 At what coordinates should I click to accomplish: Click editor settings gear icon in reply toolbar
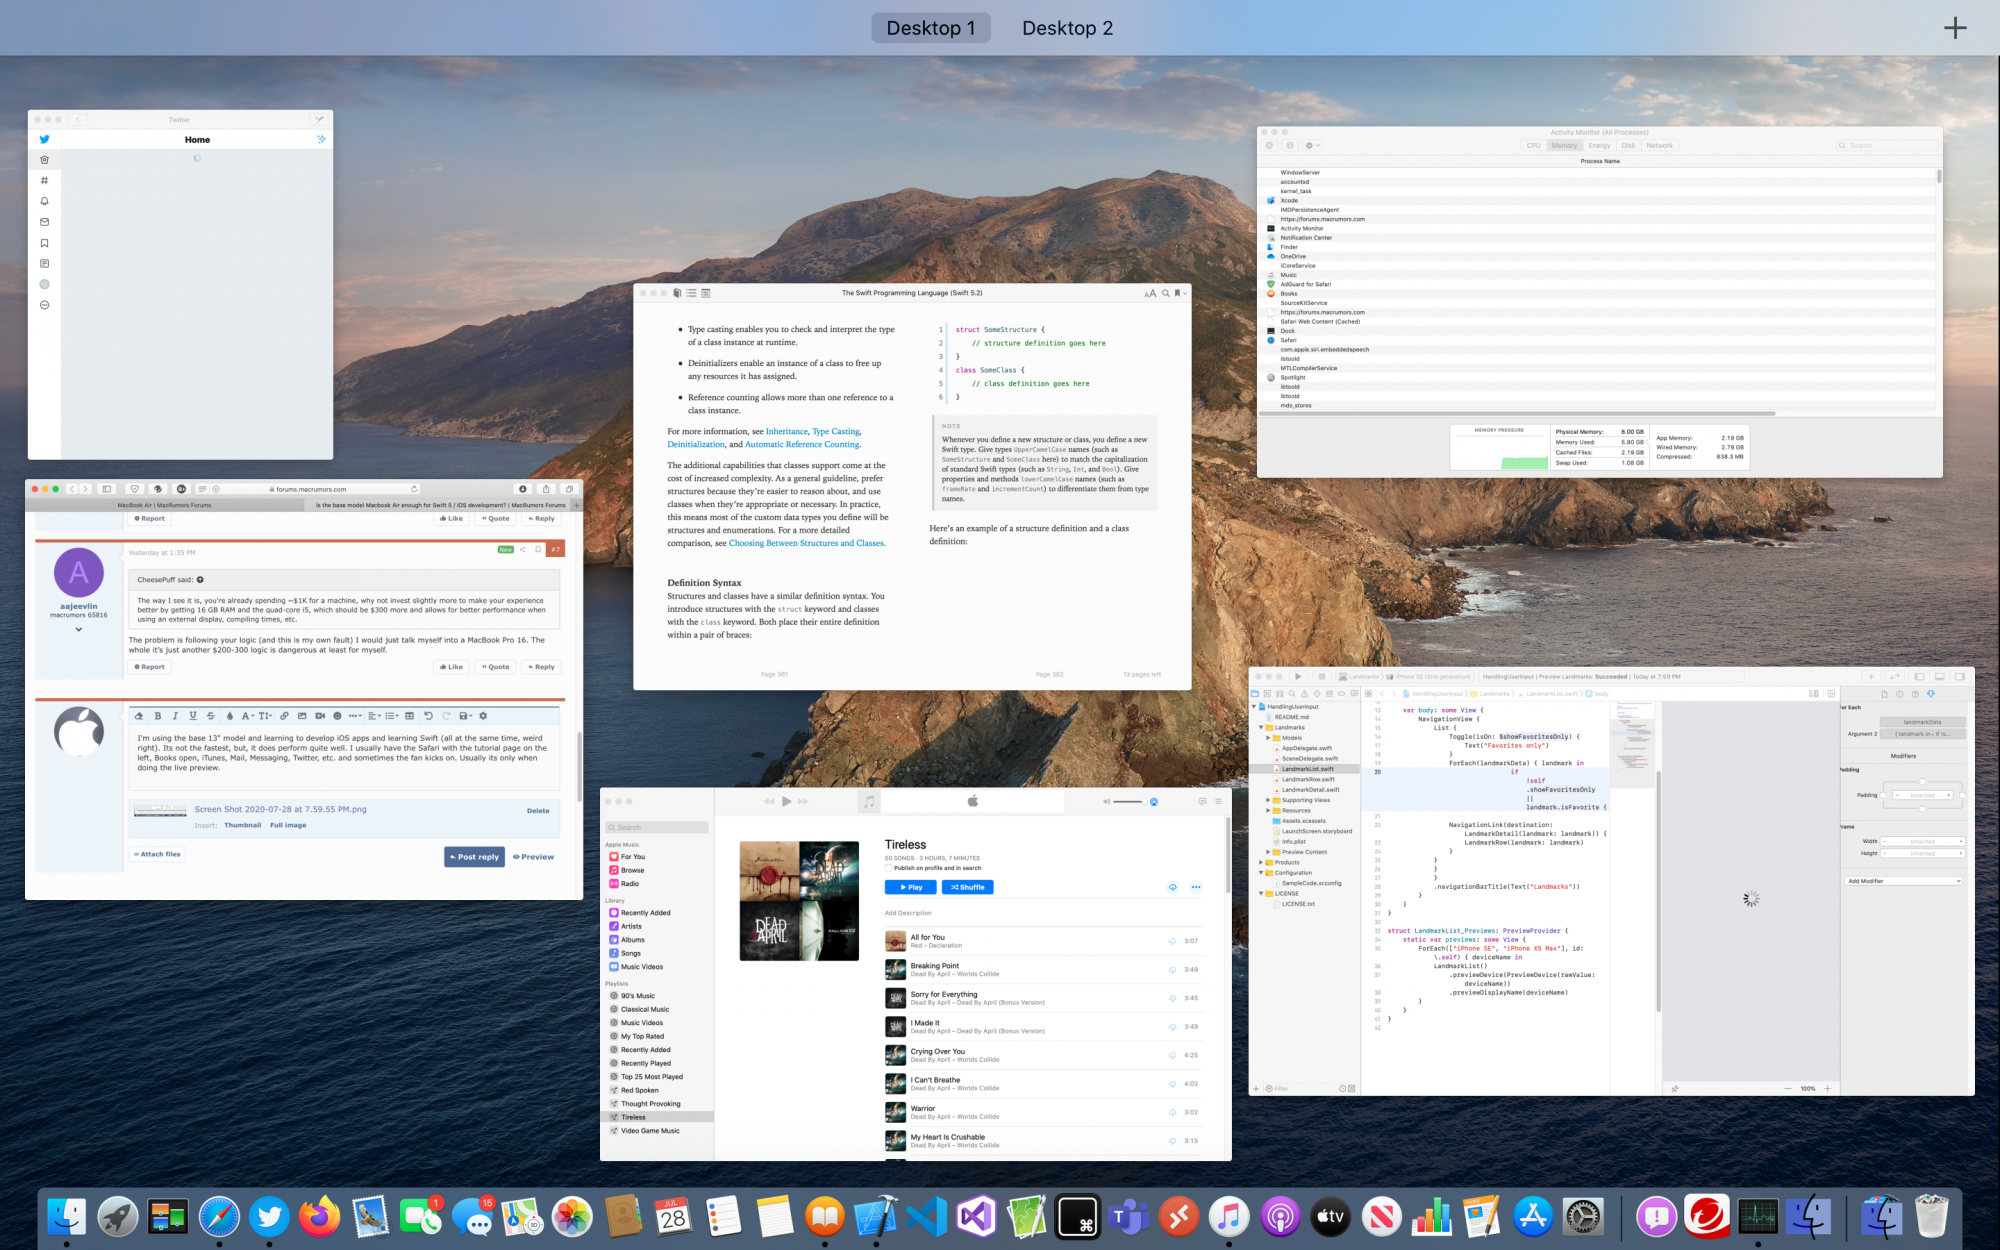483,716
